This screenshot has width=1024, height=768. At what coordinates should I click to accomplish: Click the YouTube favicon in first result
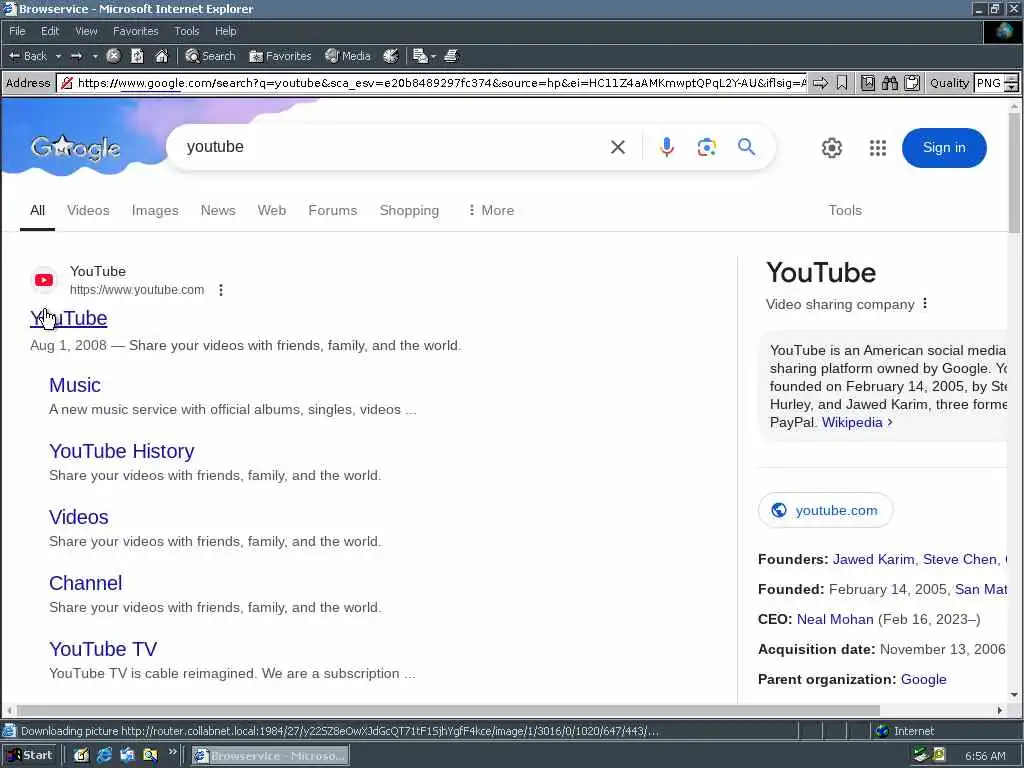coord(44,280)
